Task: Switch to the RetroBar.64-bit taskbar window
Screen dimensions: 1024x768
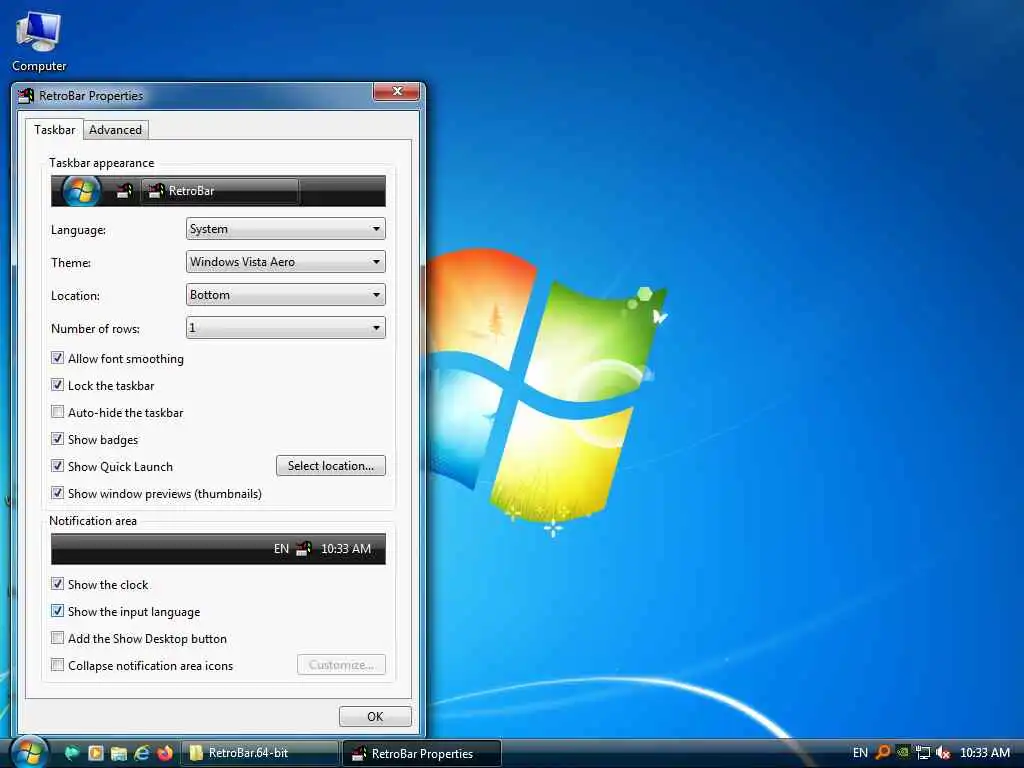Action: point(260,753)
